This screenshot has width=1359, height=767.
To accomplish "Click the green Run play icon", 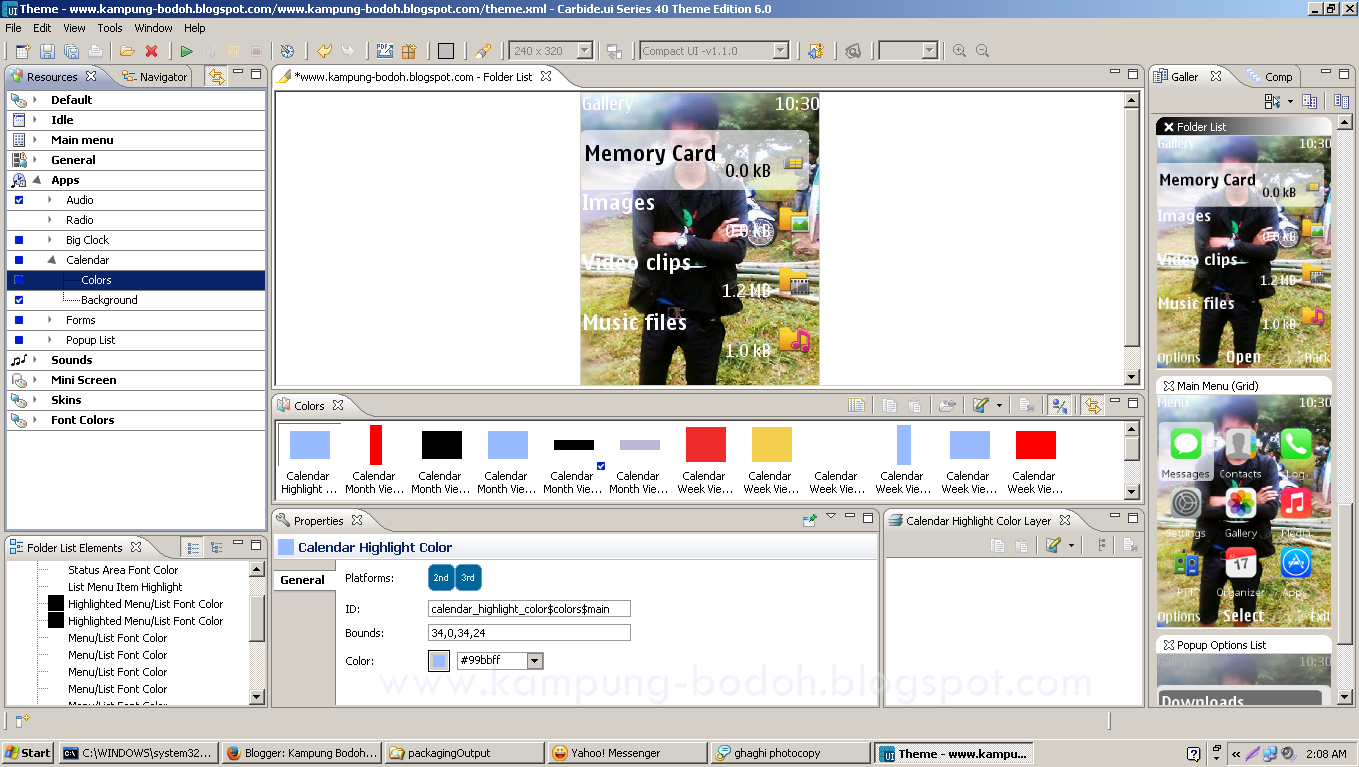I will pos(187,51).
